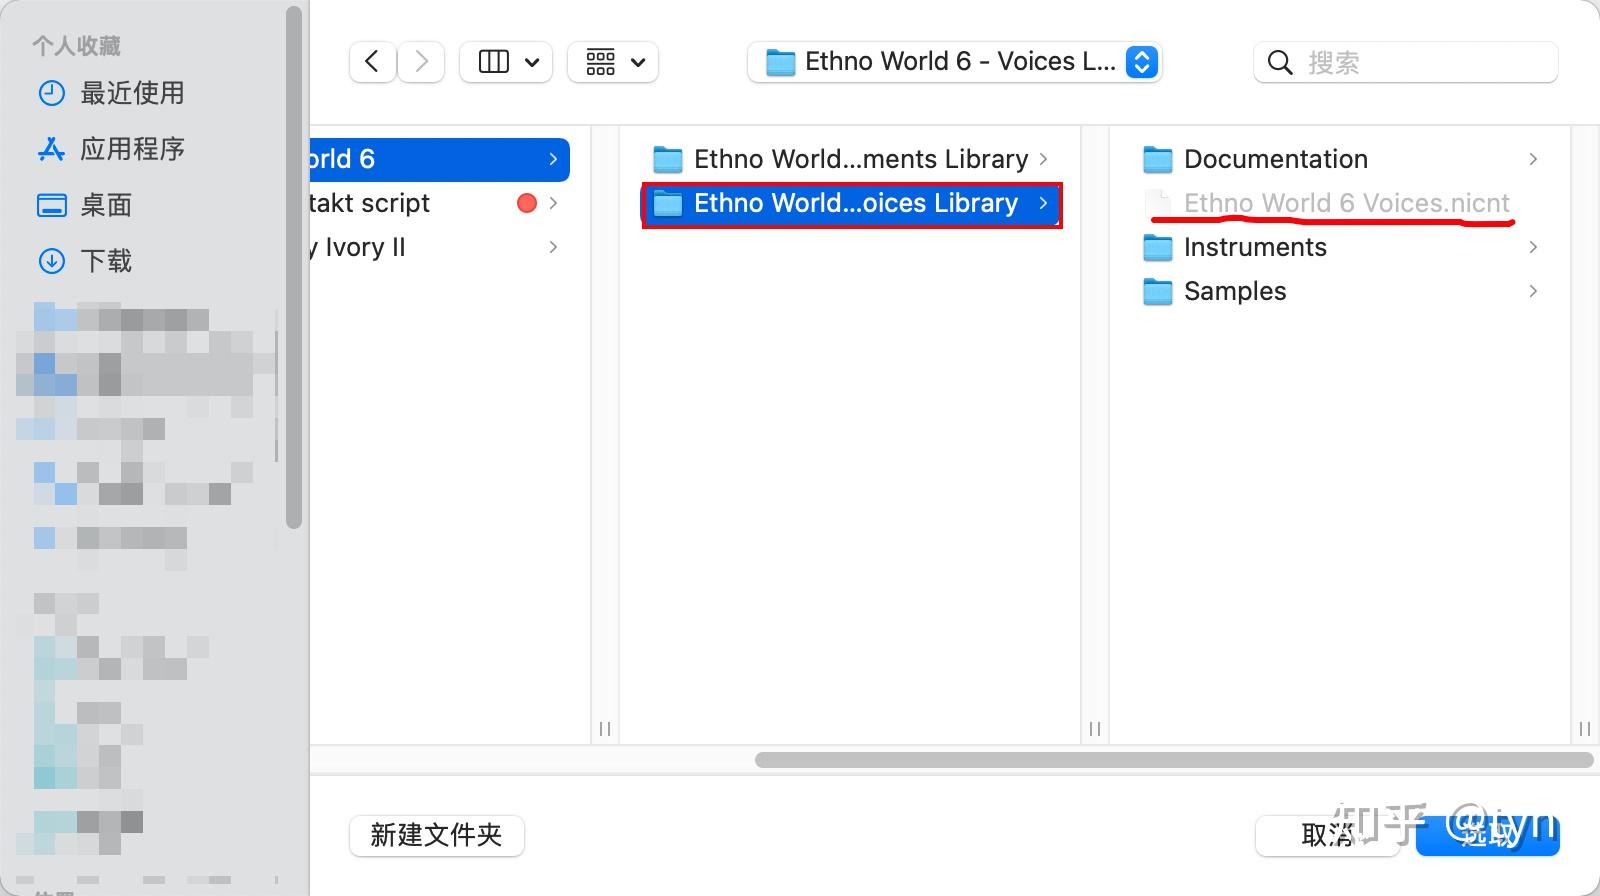1600x896 pixels.
Task: Go back with the left chevron button
Action: coord(372,62)
